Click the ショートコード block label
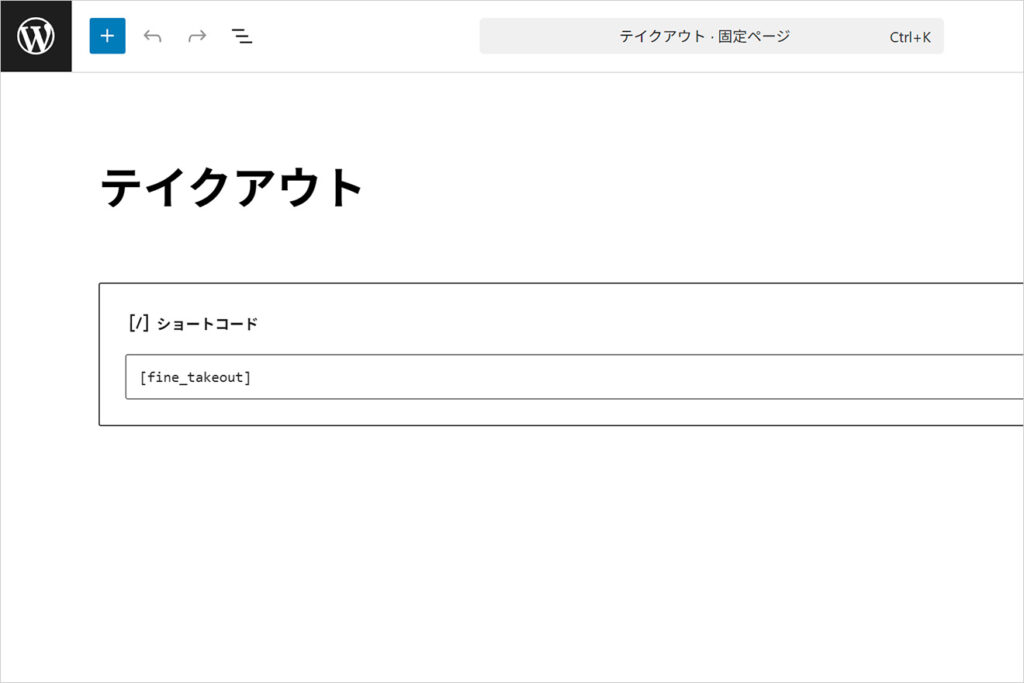Viewport: 1024px width, 683px height. pyautogui.click(x=207, y=324)
